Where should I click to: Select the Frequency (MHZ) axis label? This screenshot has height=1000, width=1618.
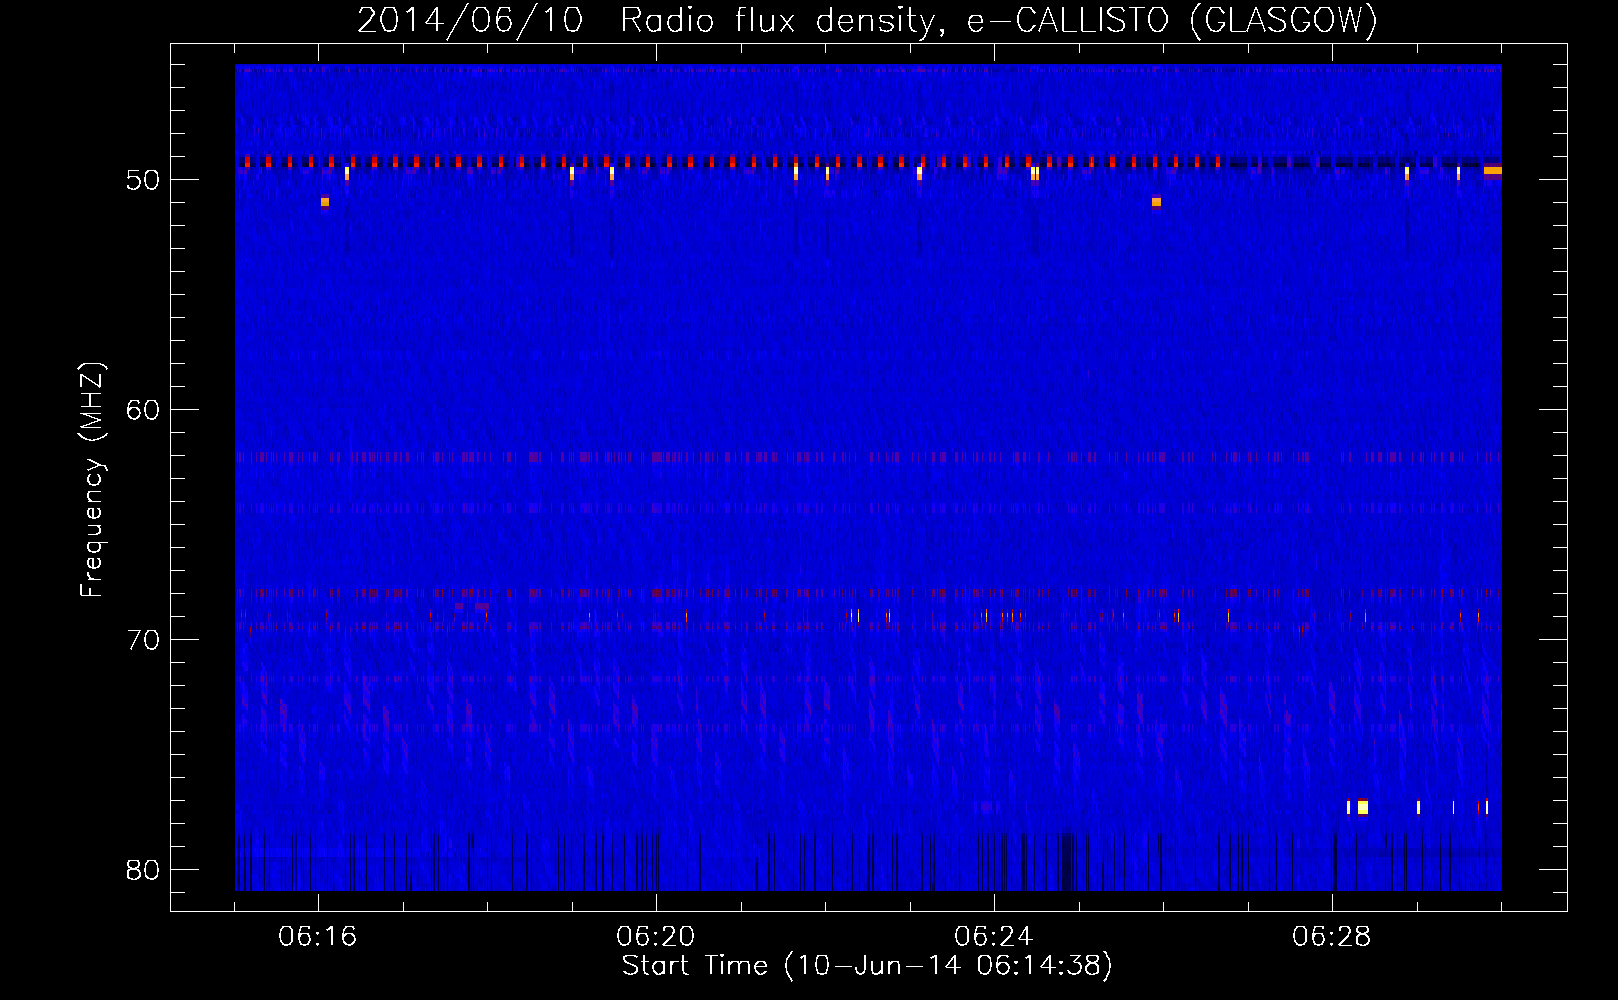coord(92,480)
